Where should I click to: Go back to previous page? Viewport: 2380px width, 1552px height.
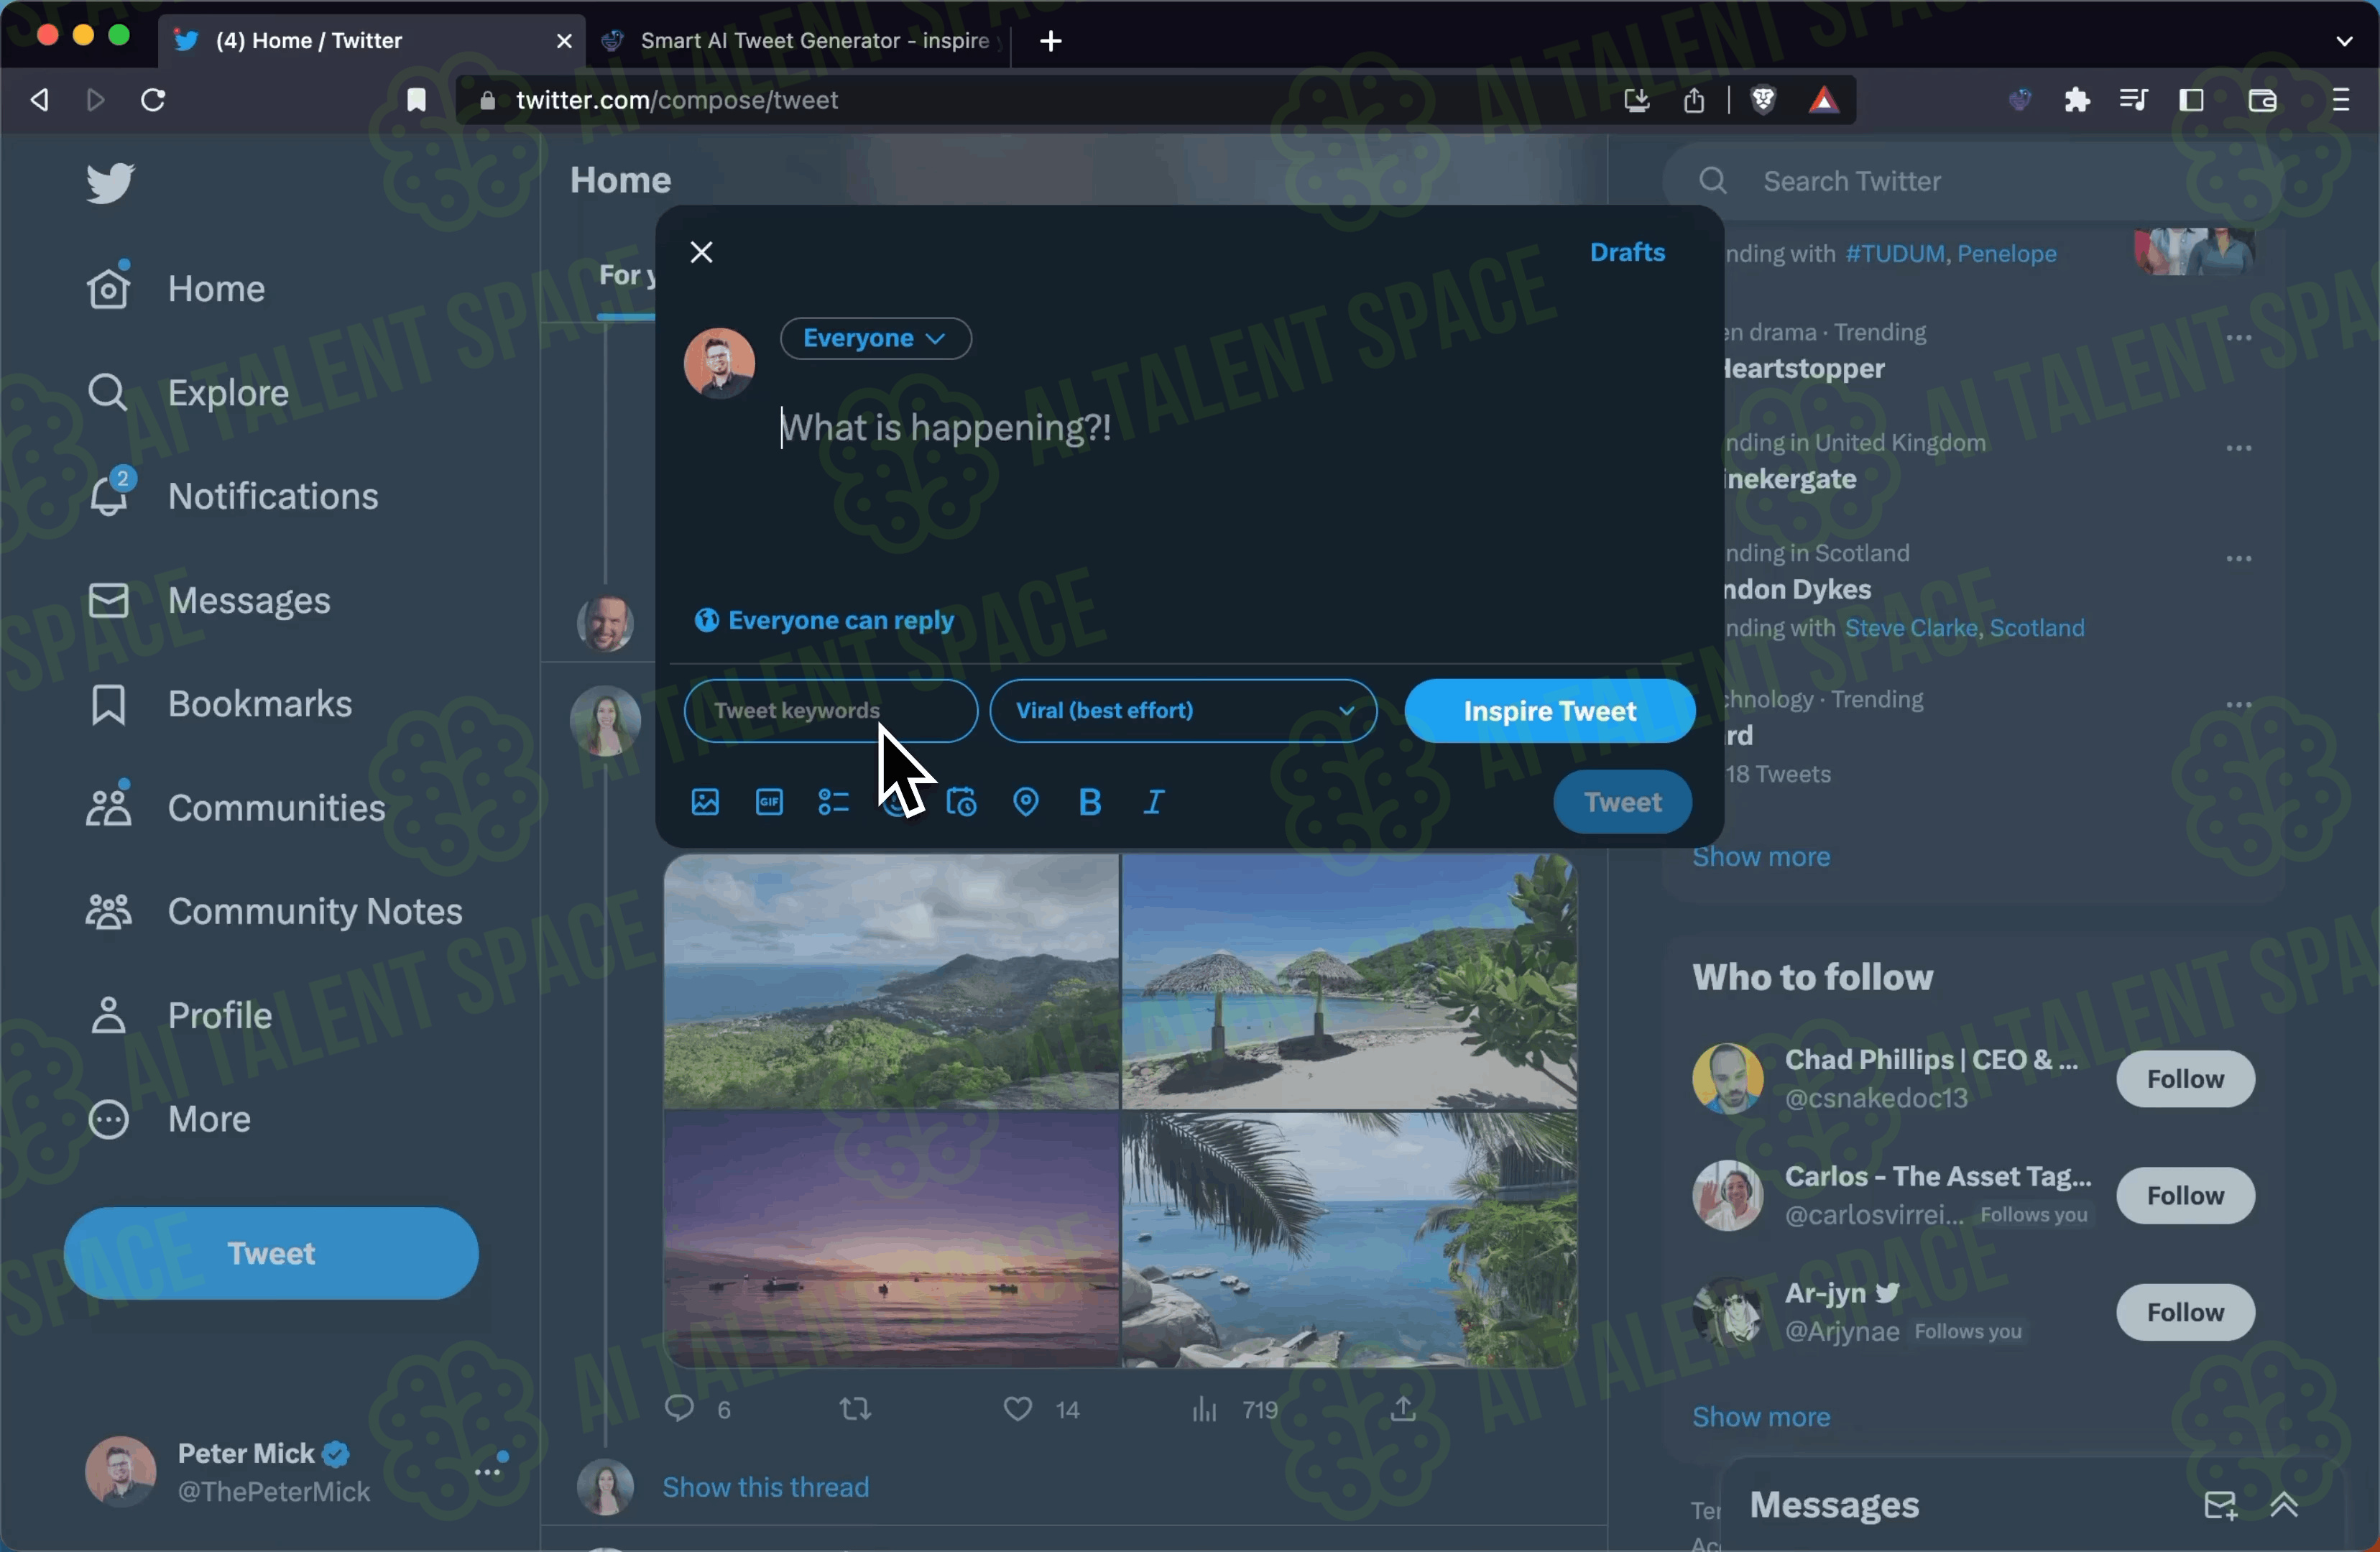pyautogui.click(x=39, y=100)
